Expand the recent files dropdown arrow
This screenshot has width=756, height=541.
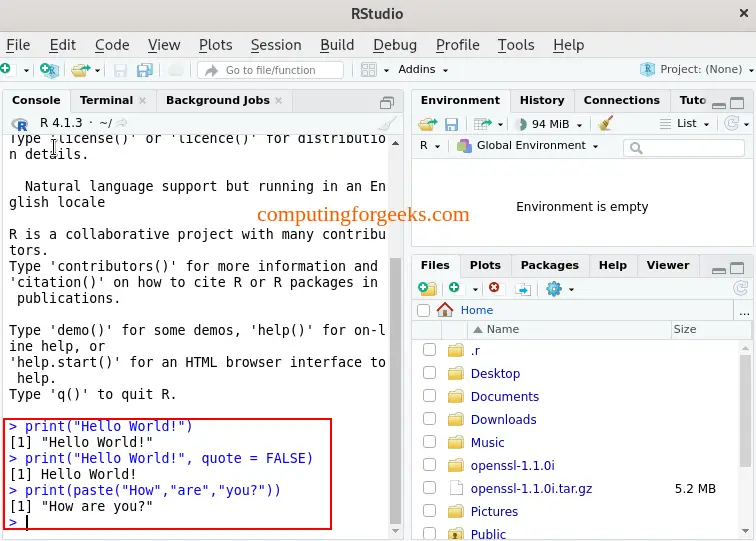point(97,71)
